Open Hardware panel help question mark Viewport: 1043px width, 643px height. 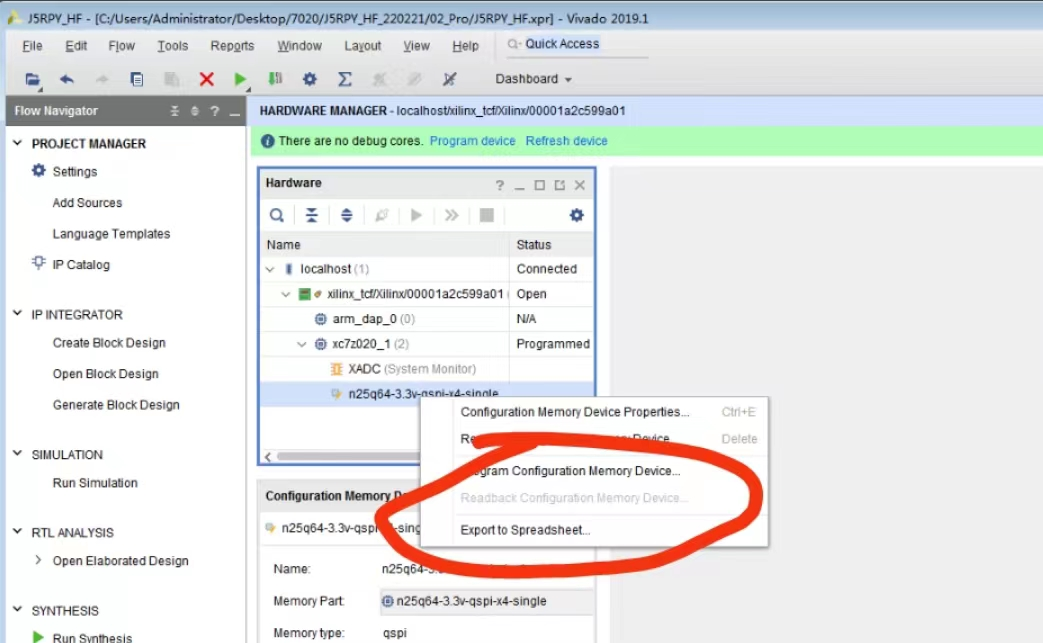[500, 186]
